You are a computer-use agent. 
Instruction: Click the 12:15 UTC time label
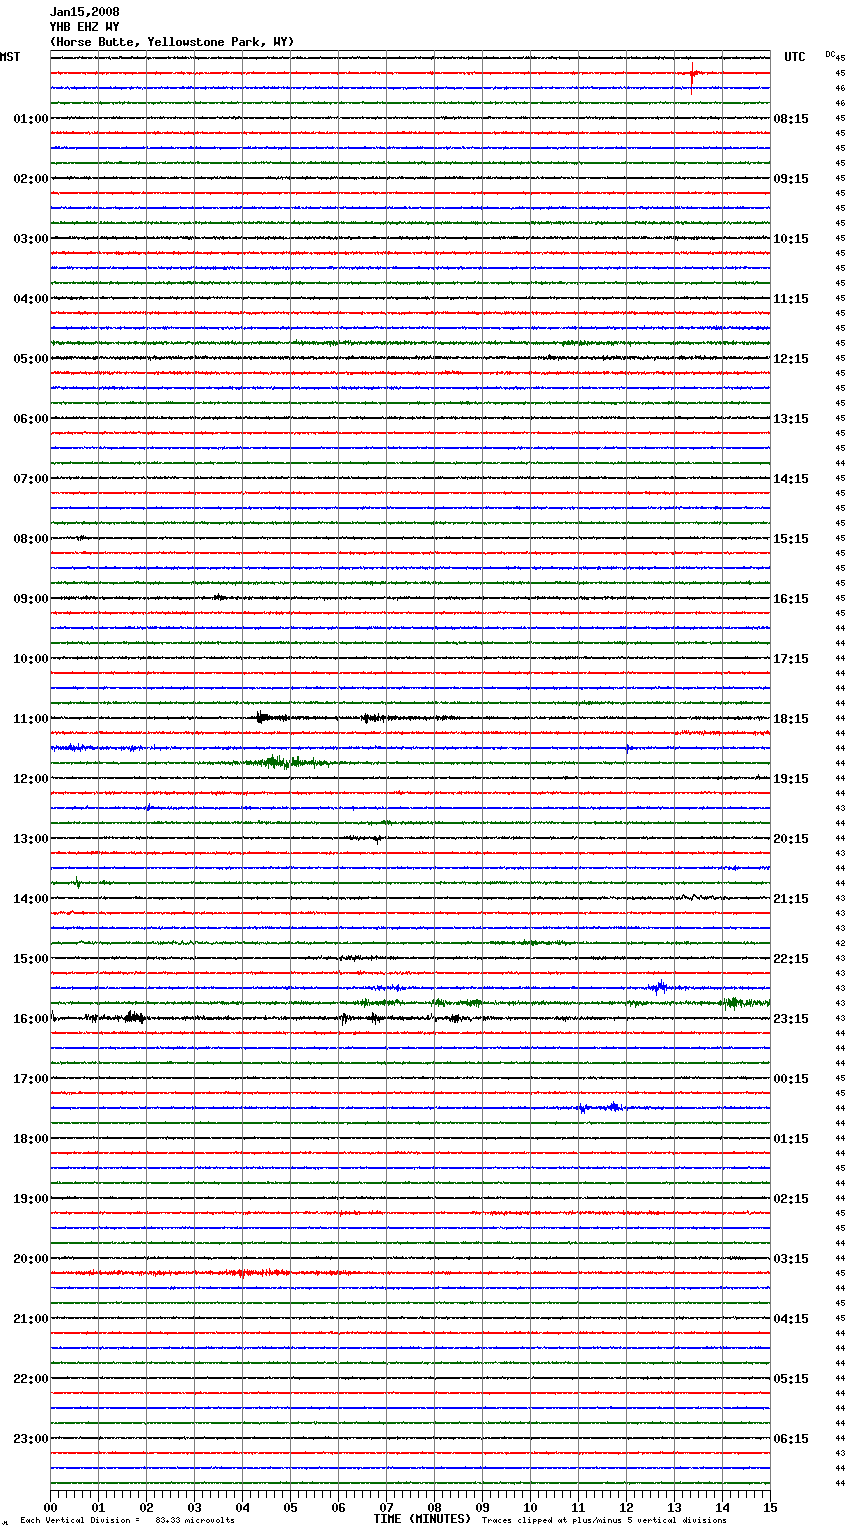pos(791,359)
